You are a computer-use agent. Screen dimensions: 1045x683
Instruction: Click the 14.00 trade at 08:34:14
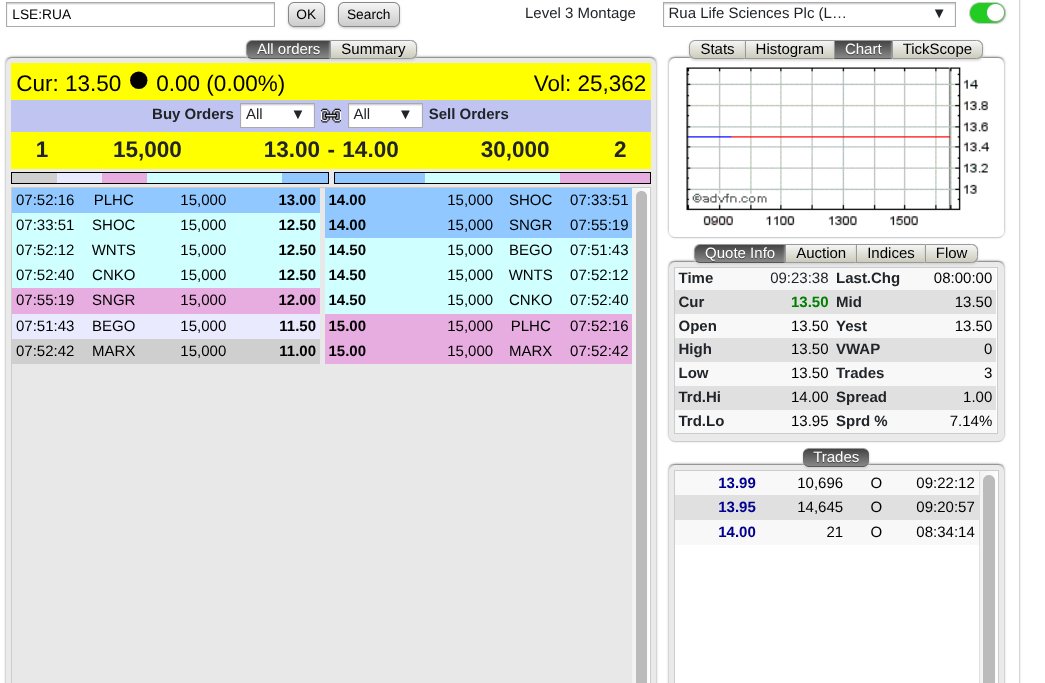point(826,532)
